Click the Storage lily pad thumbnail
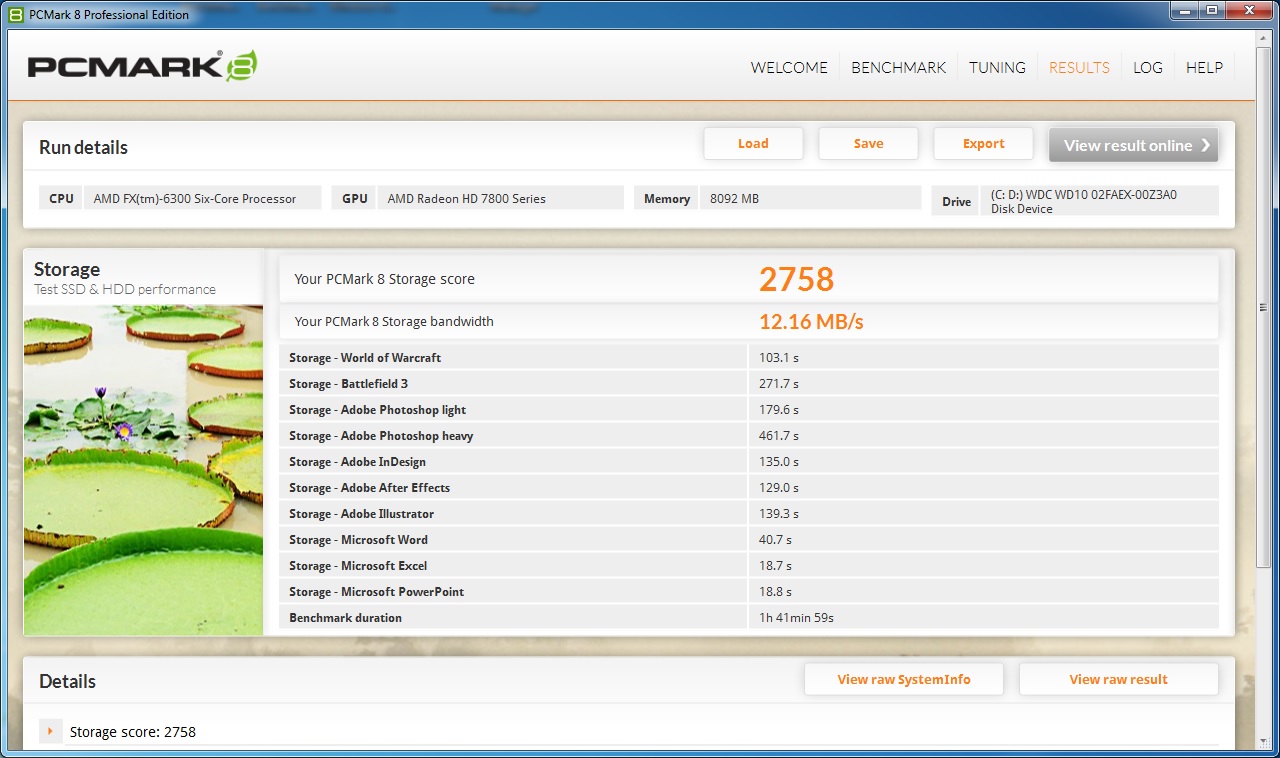The width and height of the screenshot is (1280, 758). point(143,470)
